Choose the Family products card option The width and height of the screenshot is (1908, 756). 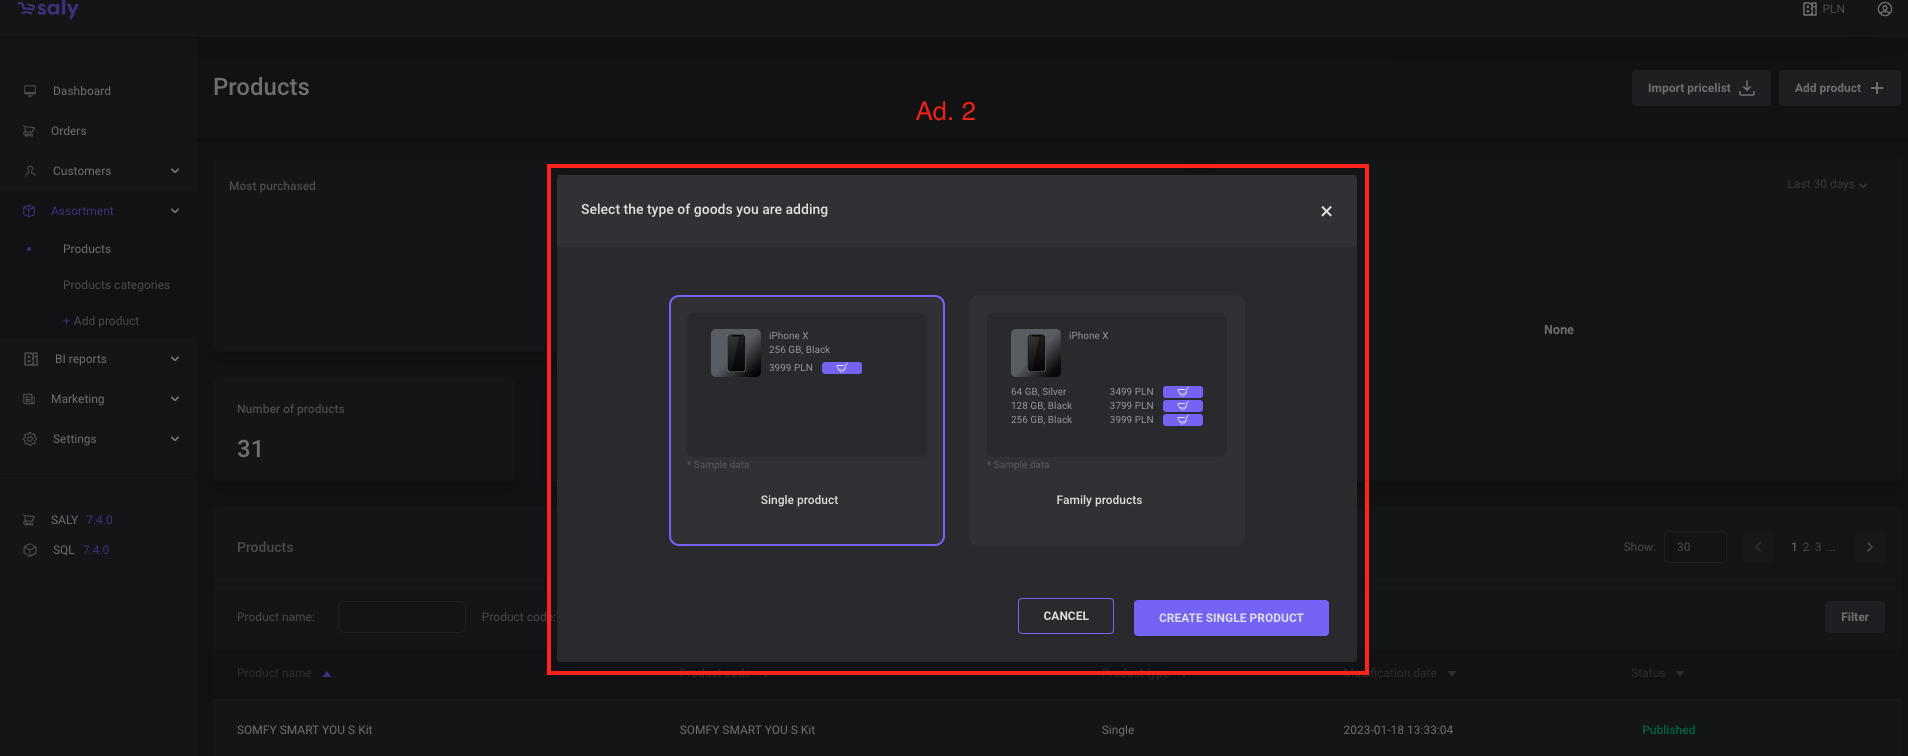point(1106,420)
